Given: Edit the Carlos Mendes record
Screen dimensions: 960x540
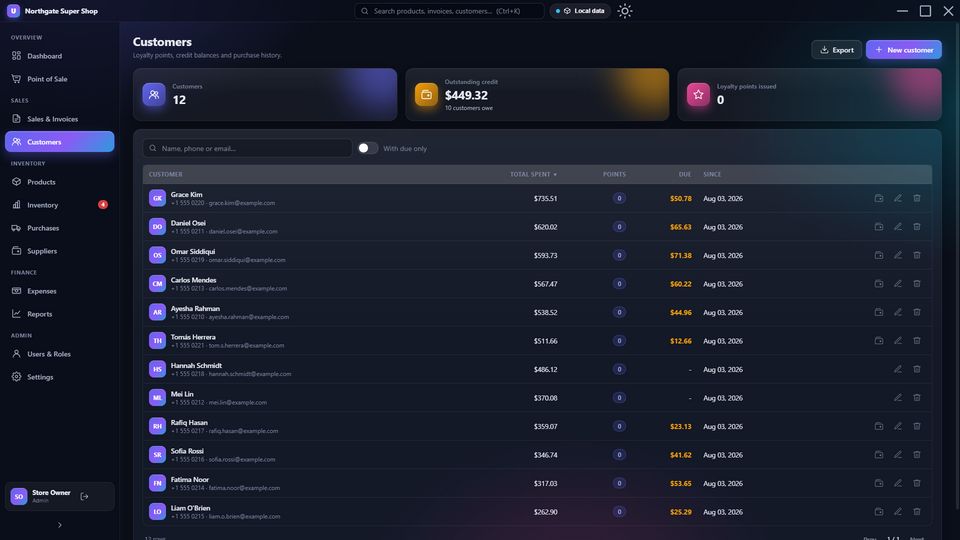Looking at the screenshot, I should [x=898, y=283].
